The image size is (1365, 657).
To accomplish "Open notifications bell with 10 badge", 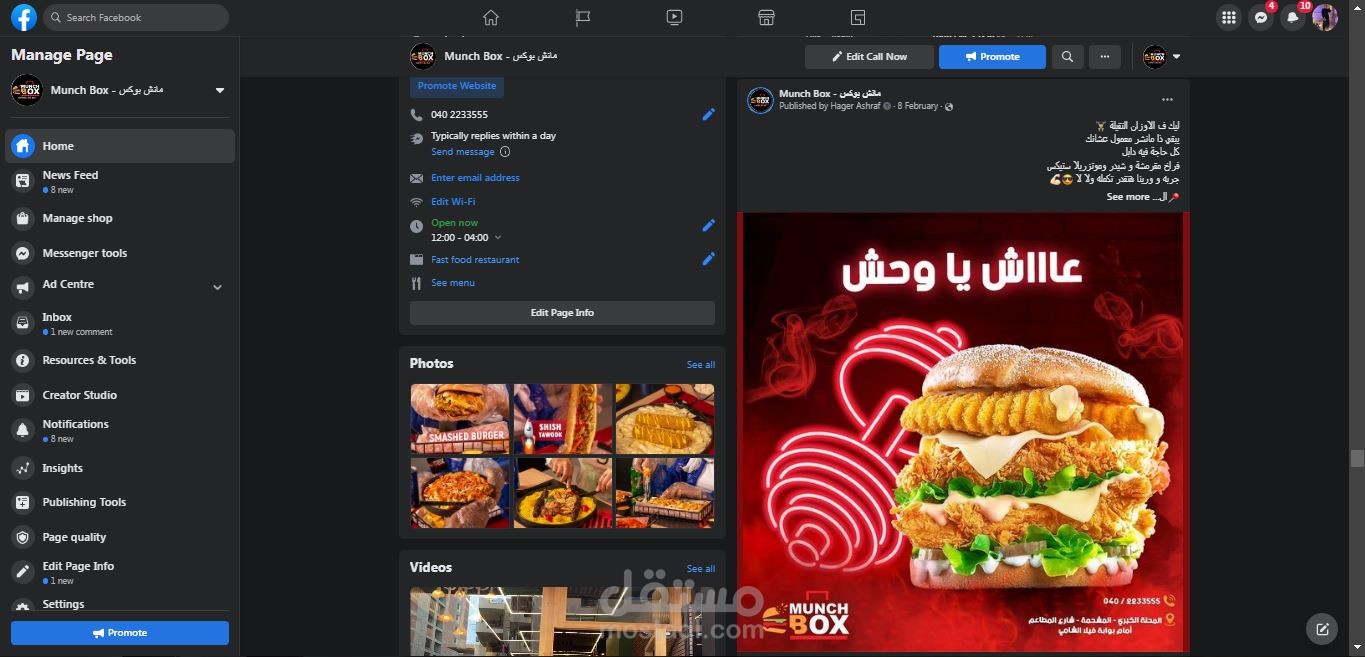I will pos(1293,17).
